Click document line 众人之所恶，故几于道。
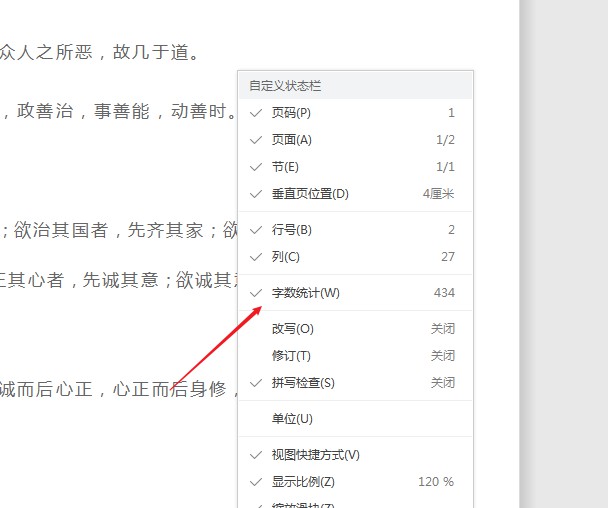This screenshot has width=608, height=508. click(x=100, y=52)
